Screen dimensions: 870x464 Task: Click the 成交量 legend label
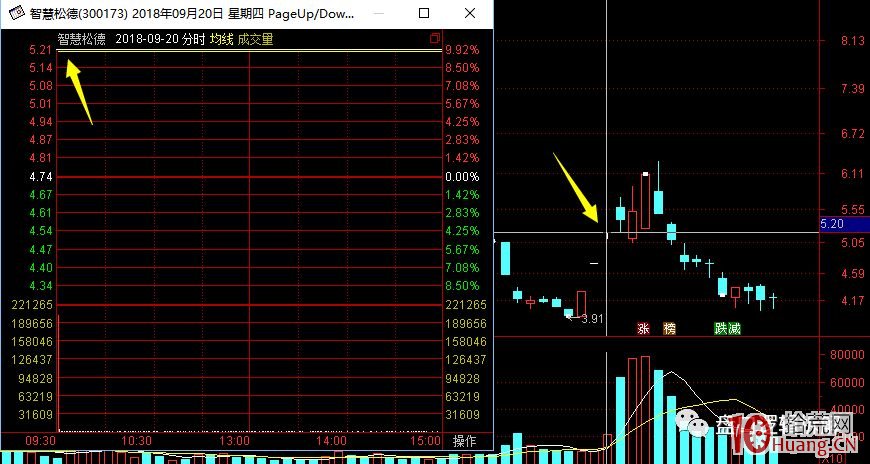(x=255, y=39)
